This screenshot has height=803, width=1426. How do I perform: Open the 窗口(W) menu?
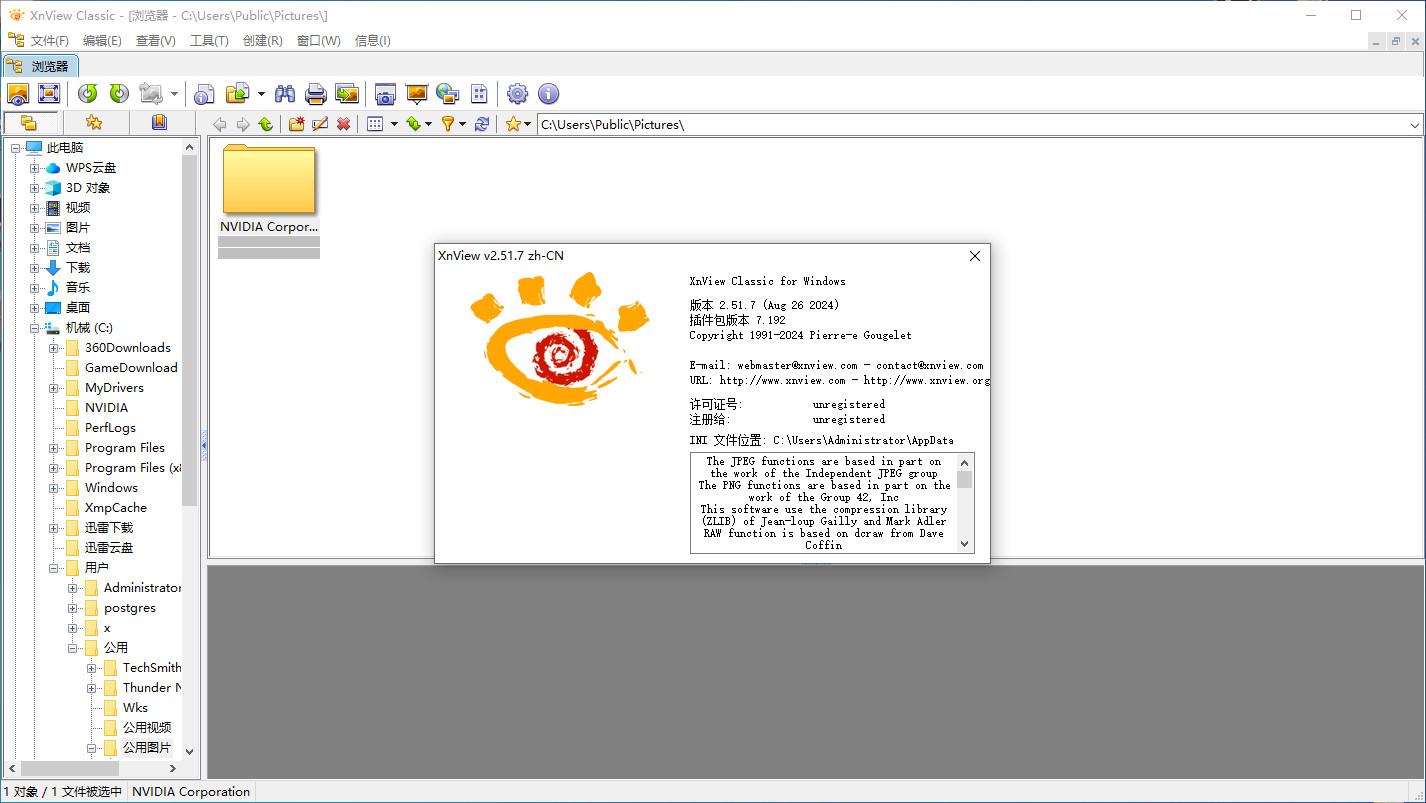coord(318,40)
